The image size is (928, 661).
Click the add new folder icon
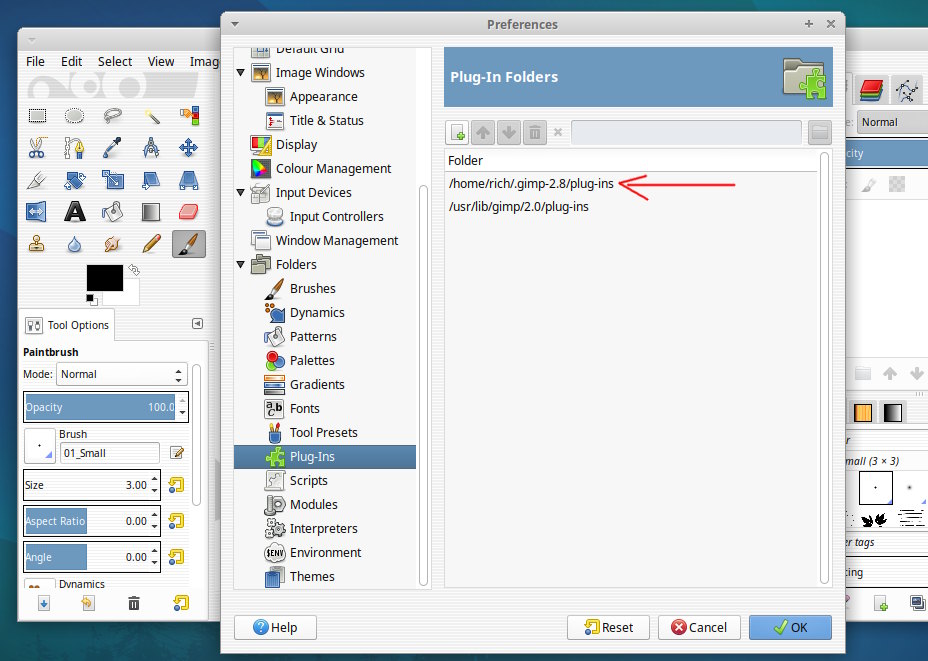(x=457, y=133)
